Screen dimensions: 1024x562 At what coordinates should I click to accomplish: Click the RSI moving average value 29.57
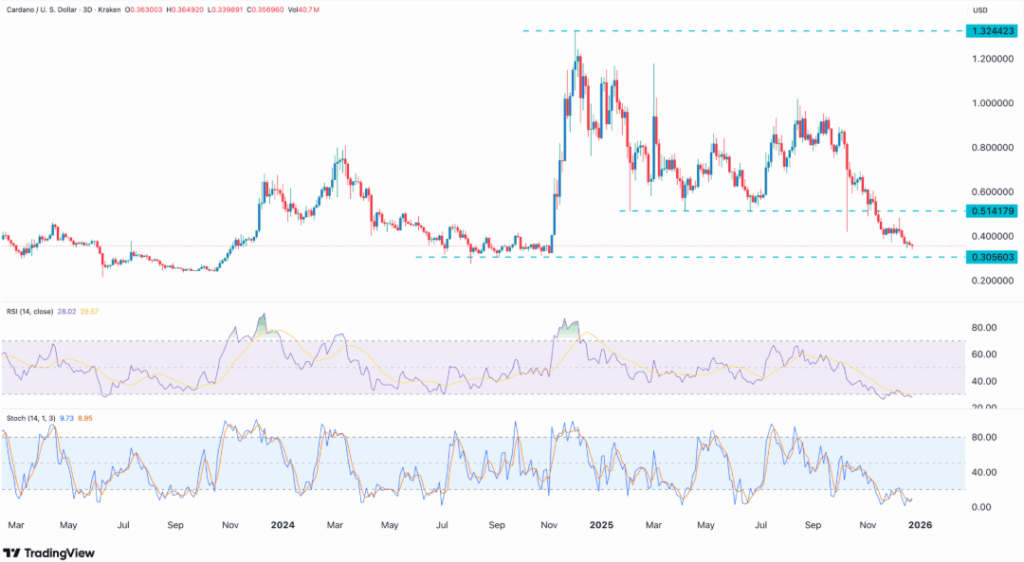[89, 312]
